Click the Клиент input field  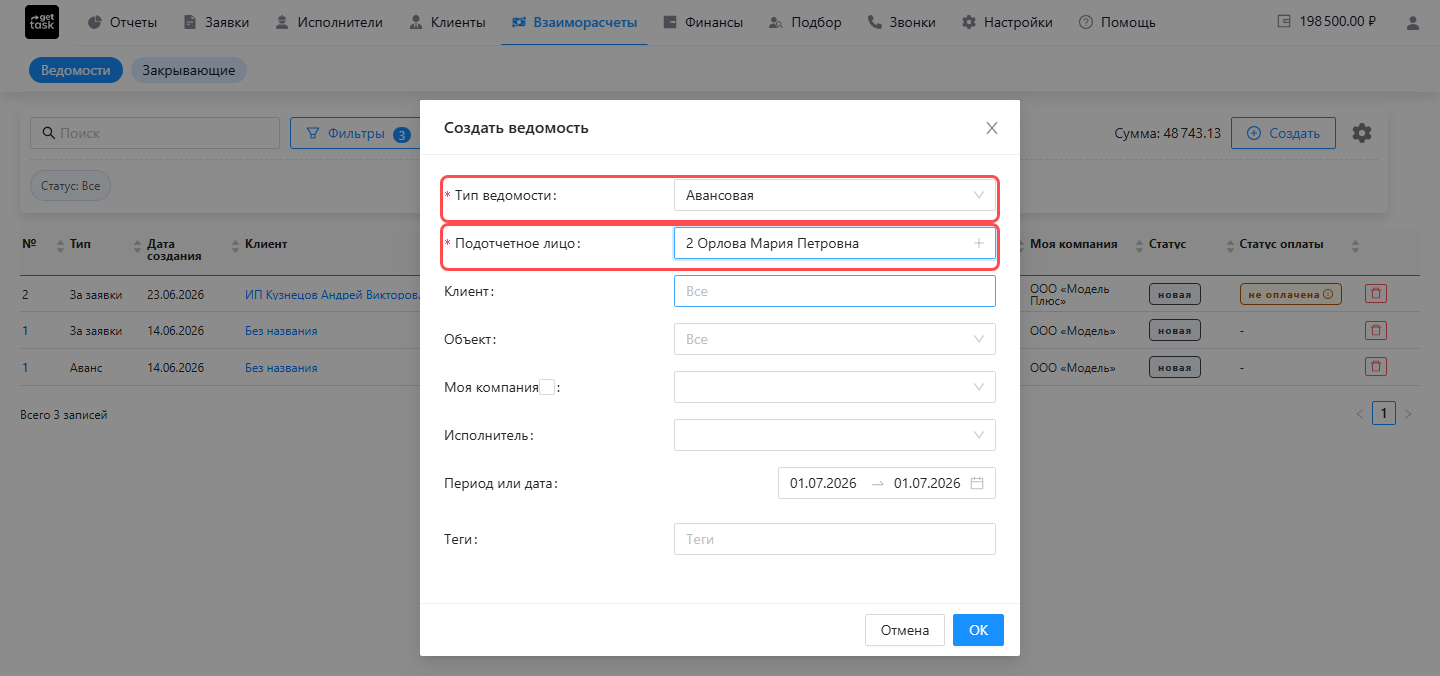[x=835, y=291]
